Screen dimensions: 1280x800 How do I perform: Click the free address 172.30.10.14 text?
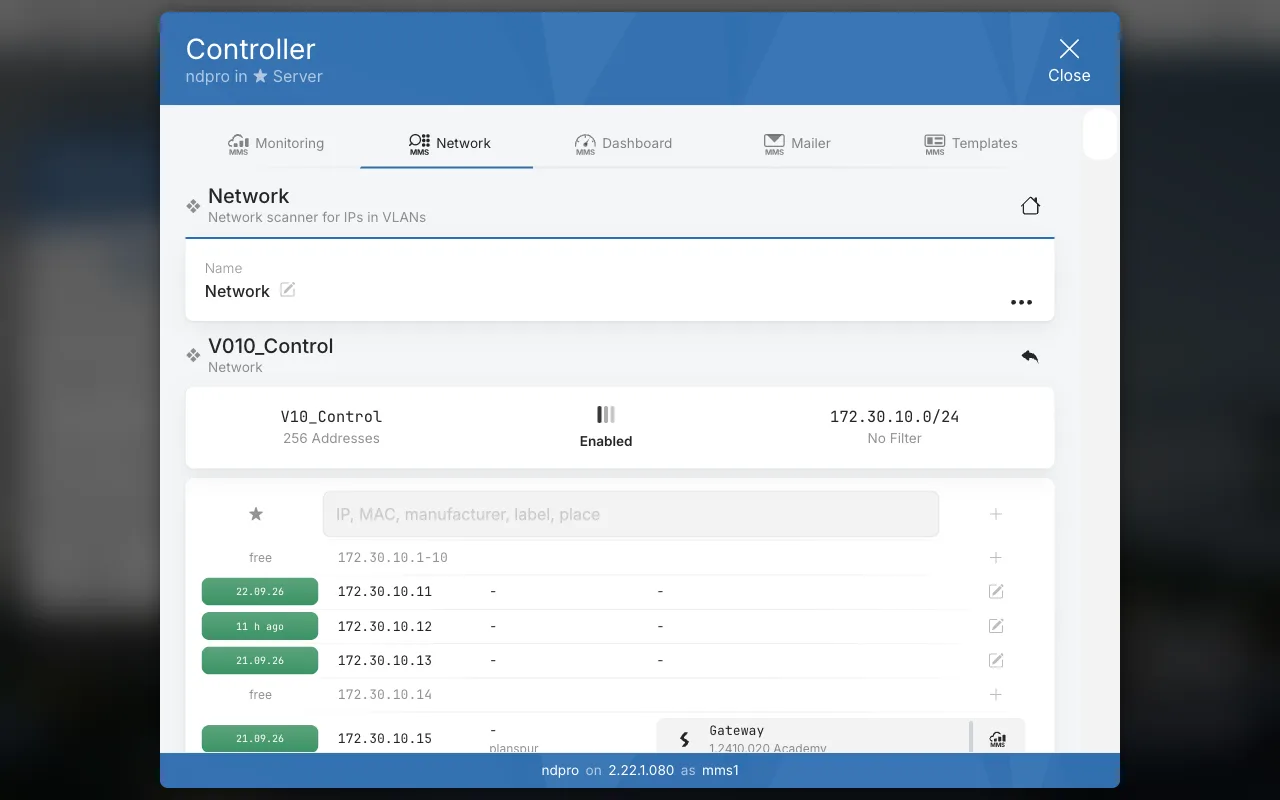coord(385,695)
